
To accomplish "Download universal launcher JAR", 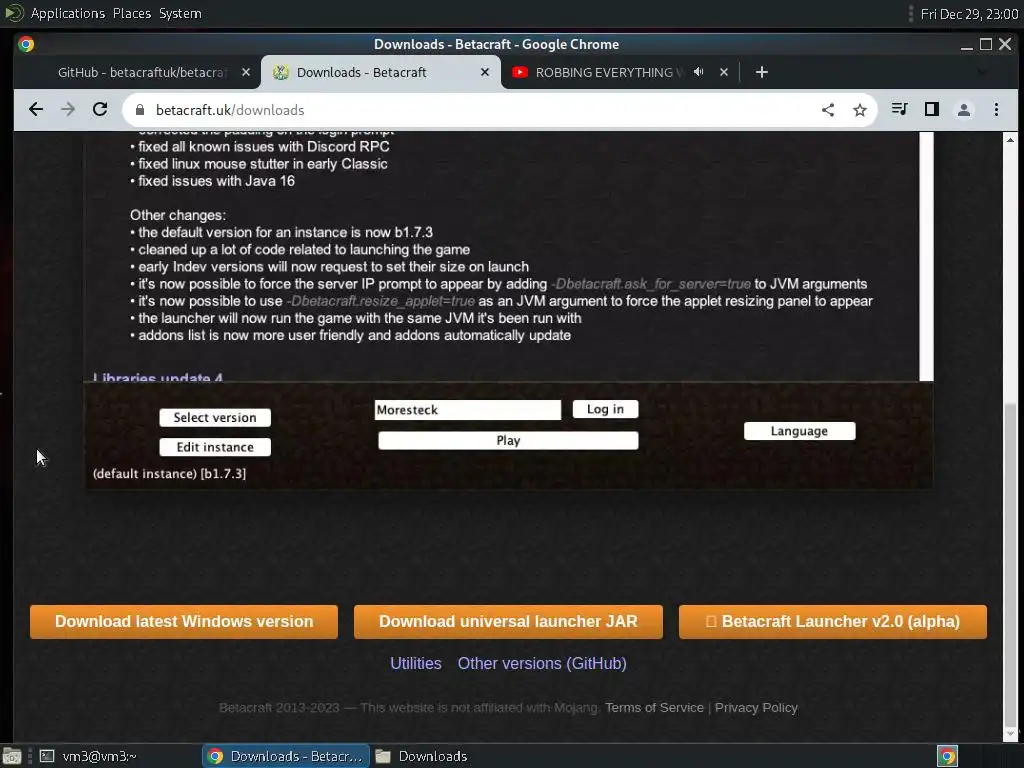I will click(508, 621).
